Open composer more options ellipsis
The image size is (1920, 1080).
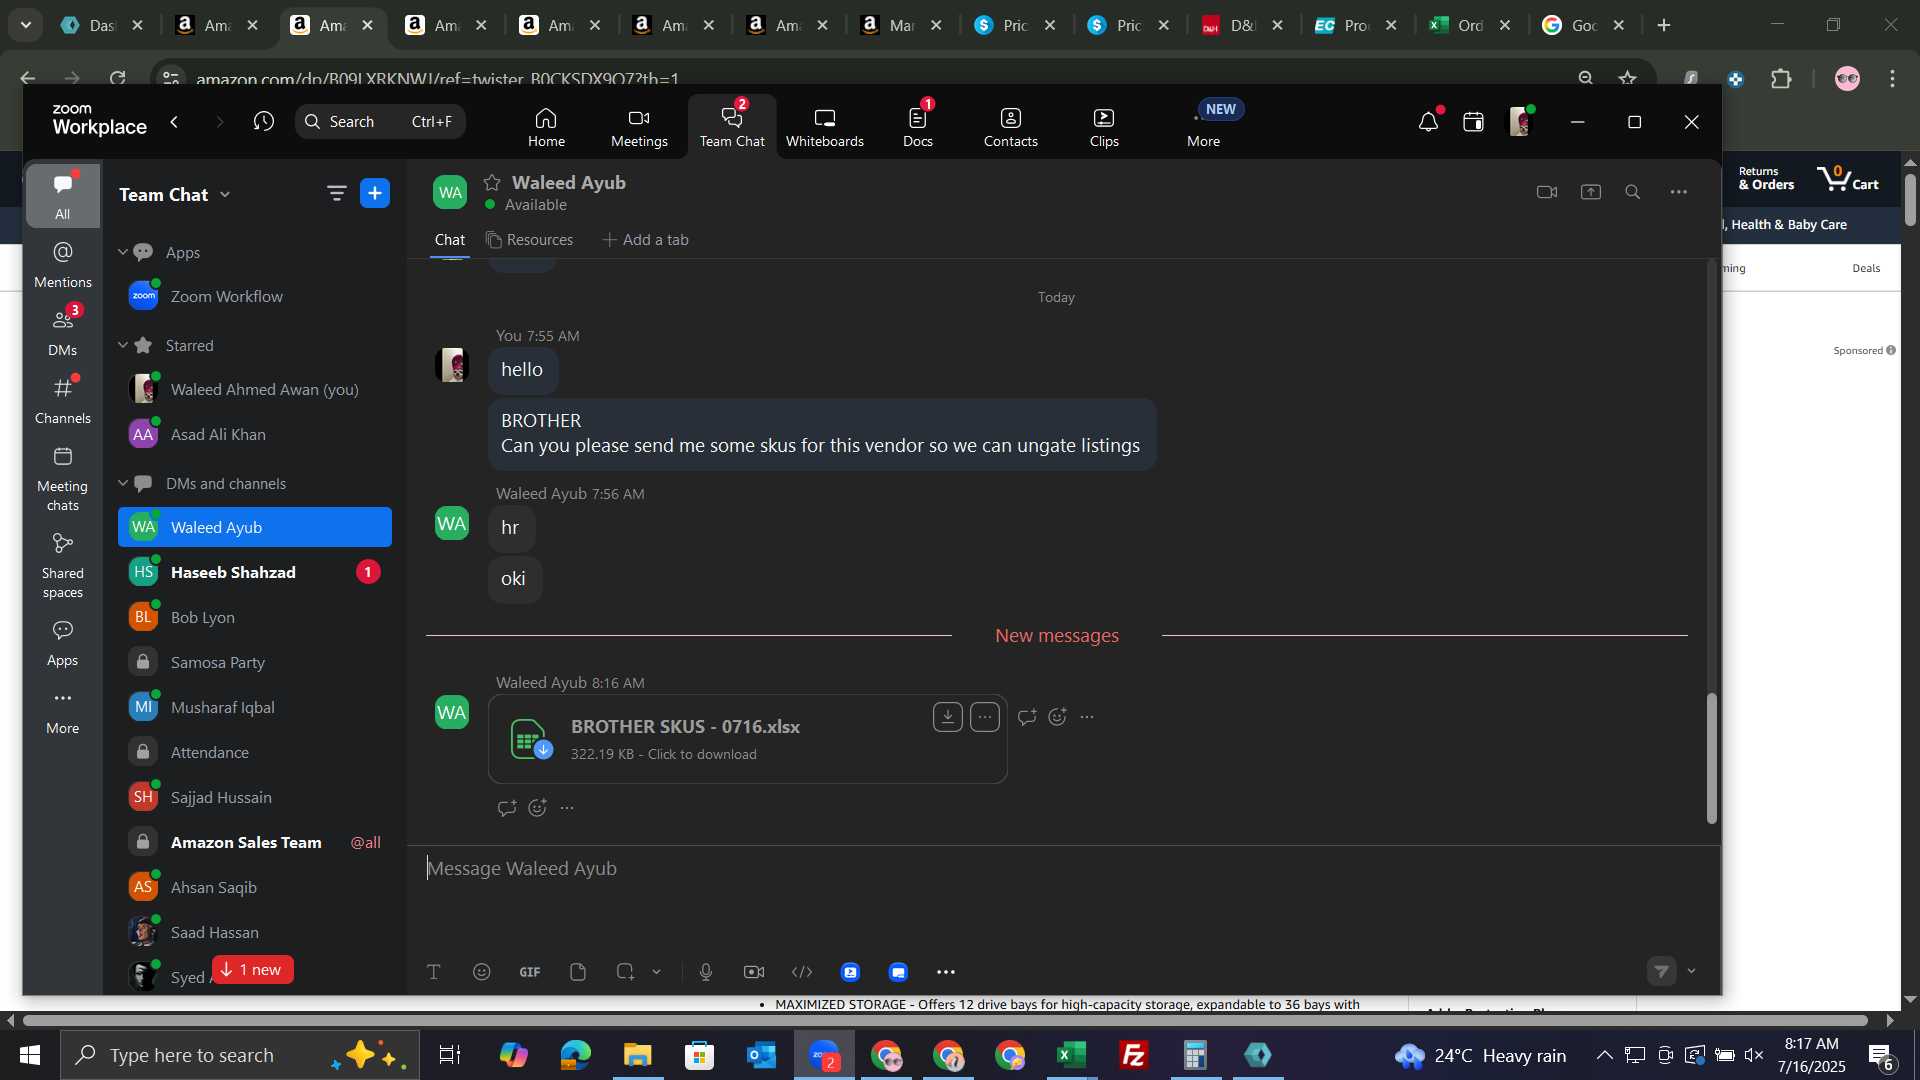946,972
